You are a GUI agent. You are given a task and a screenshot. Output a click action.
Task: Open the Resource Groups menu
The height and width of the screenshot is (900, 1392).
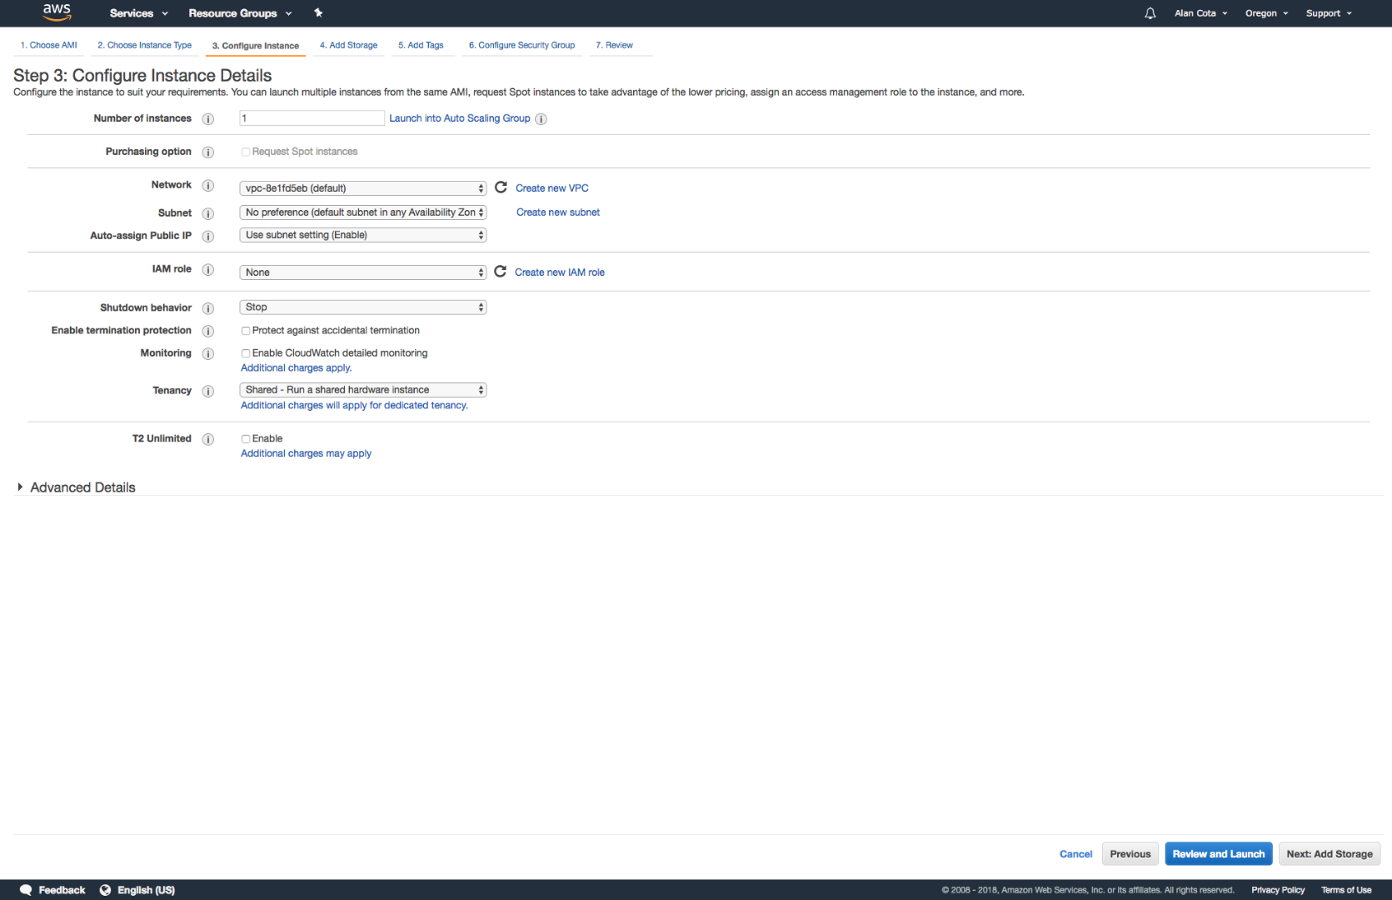click(x=240, y=13)
